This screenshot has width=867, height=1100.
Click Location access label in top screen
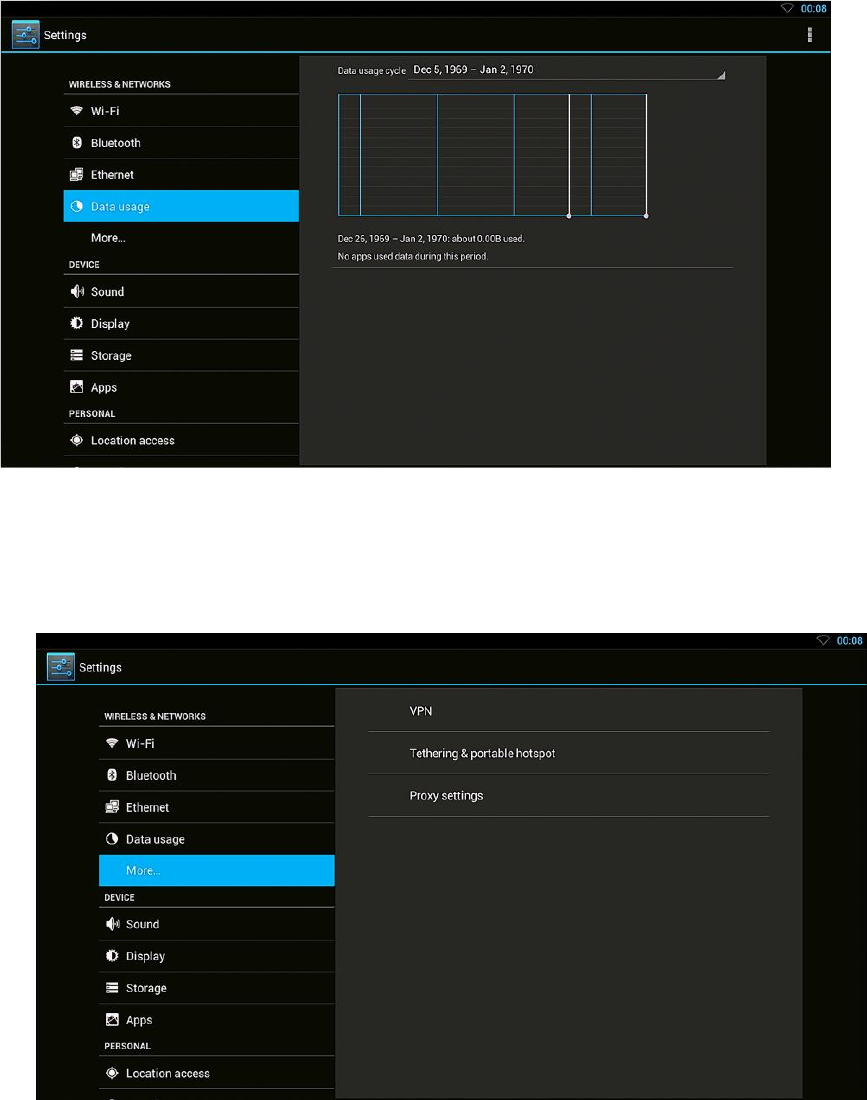(133, 441)
